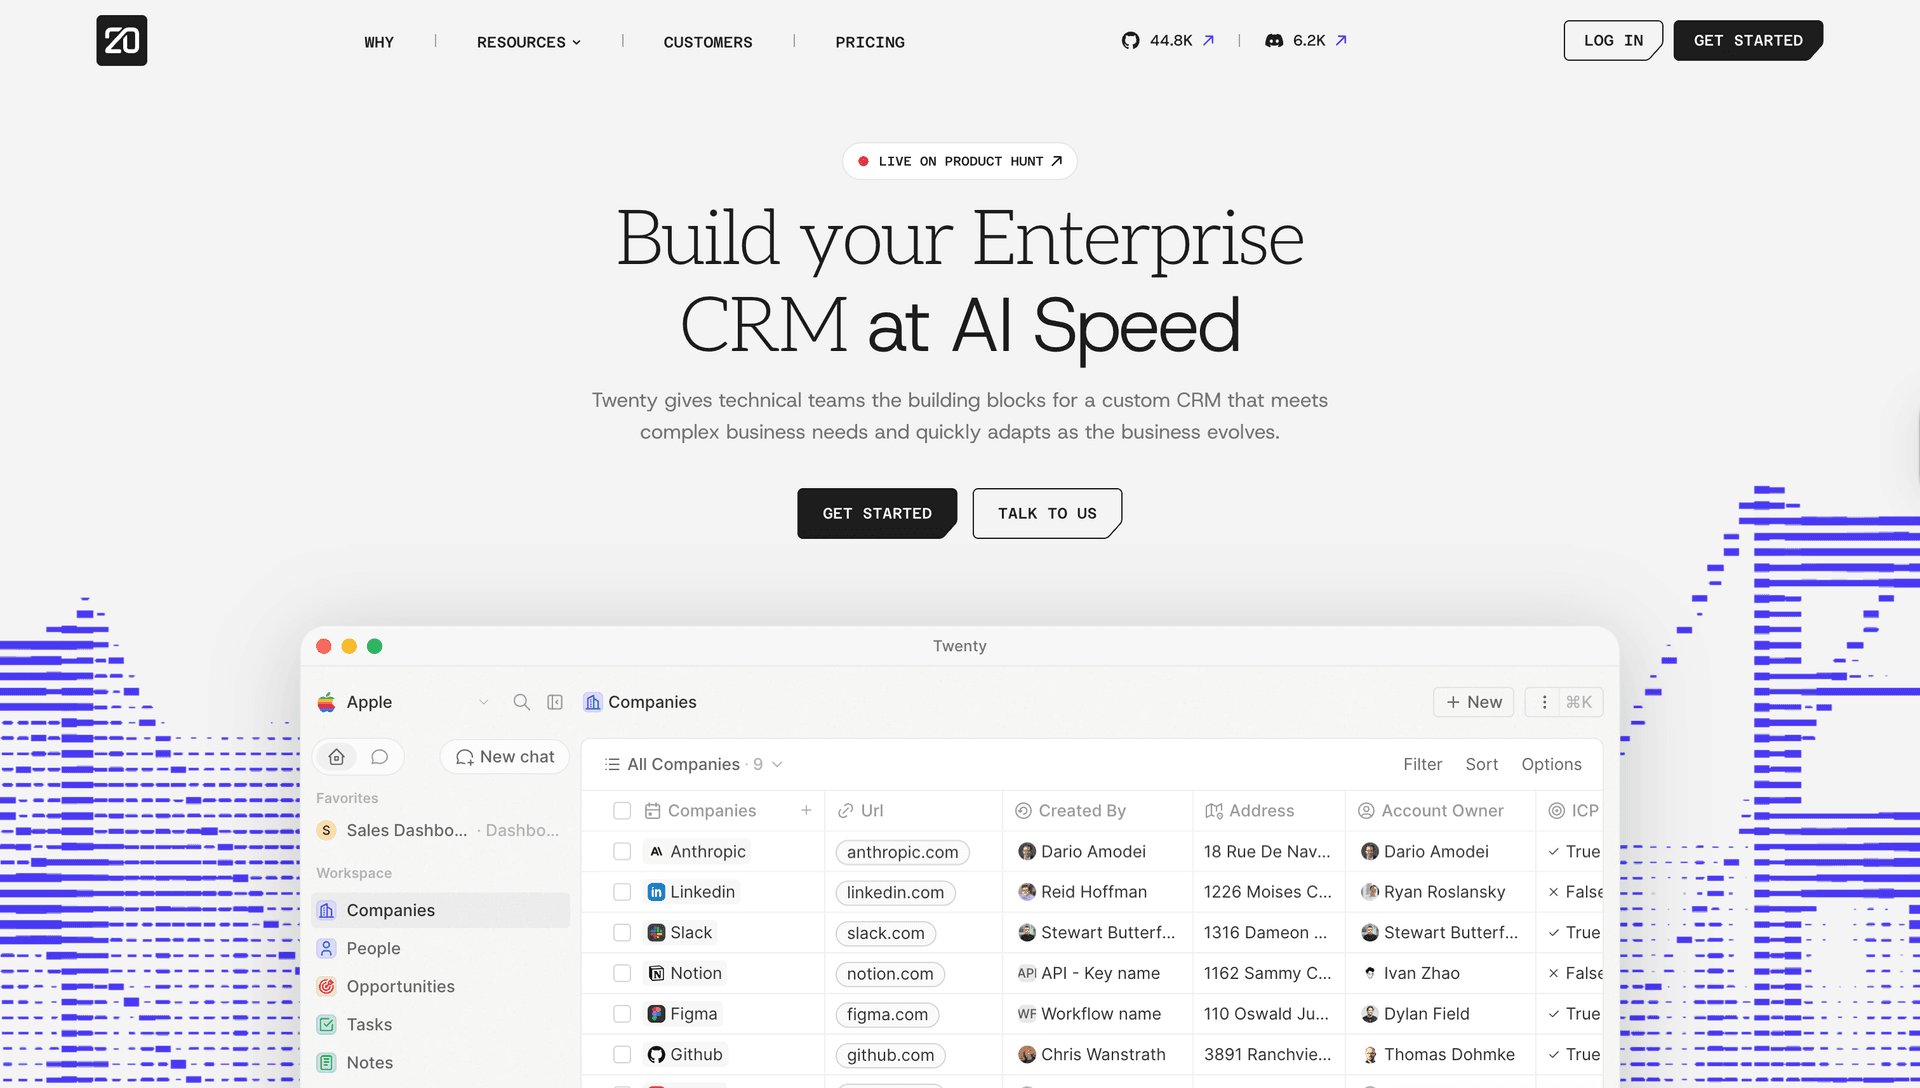Open the ⌘K command menu button
Viewport: 1920px width, 1088px height.
(1580, 702)
